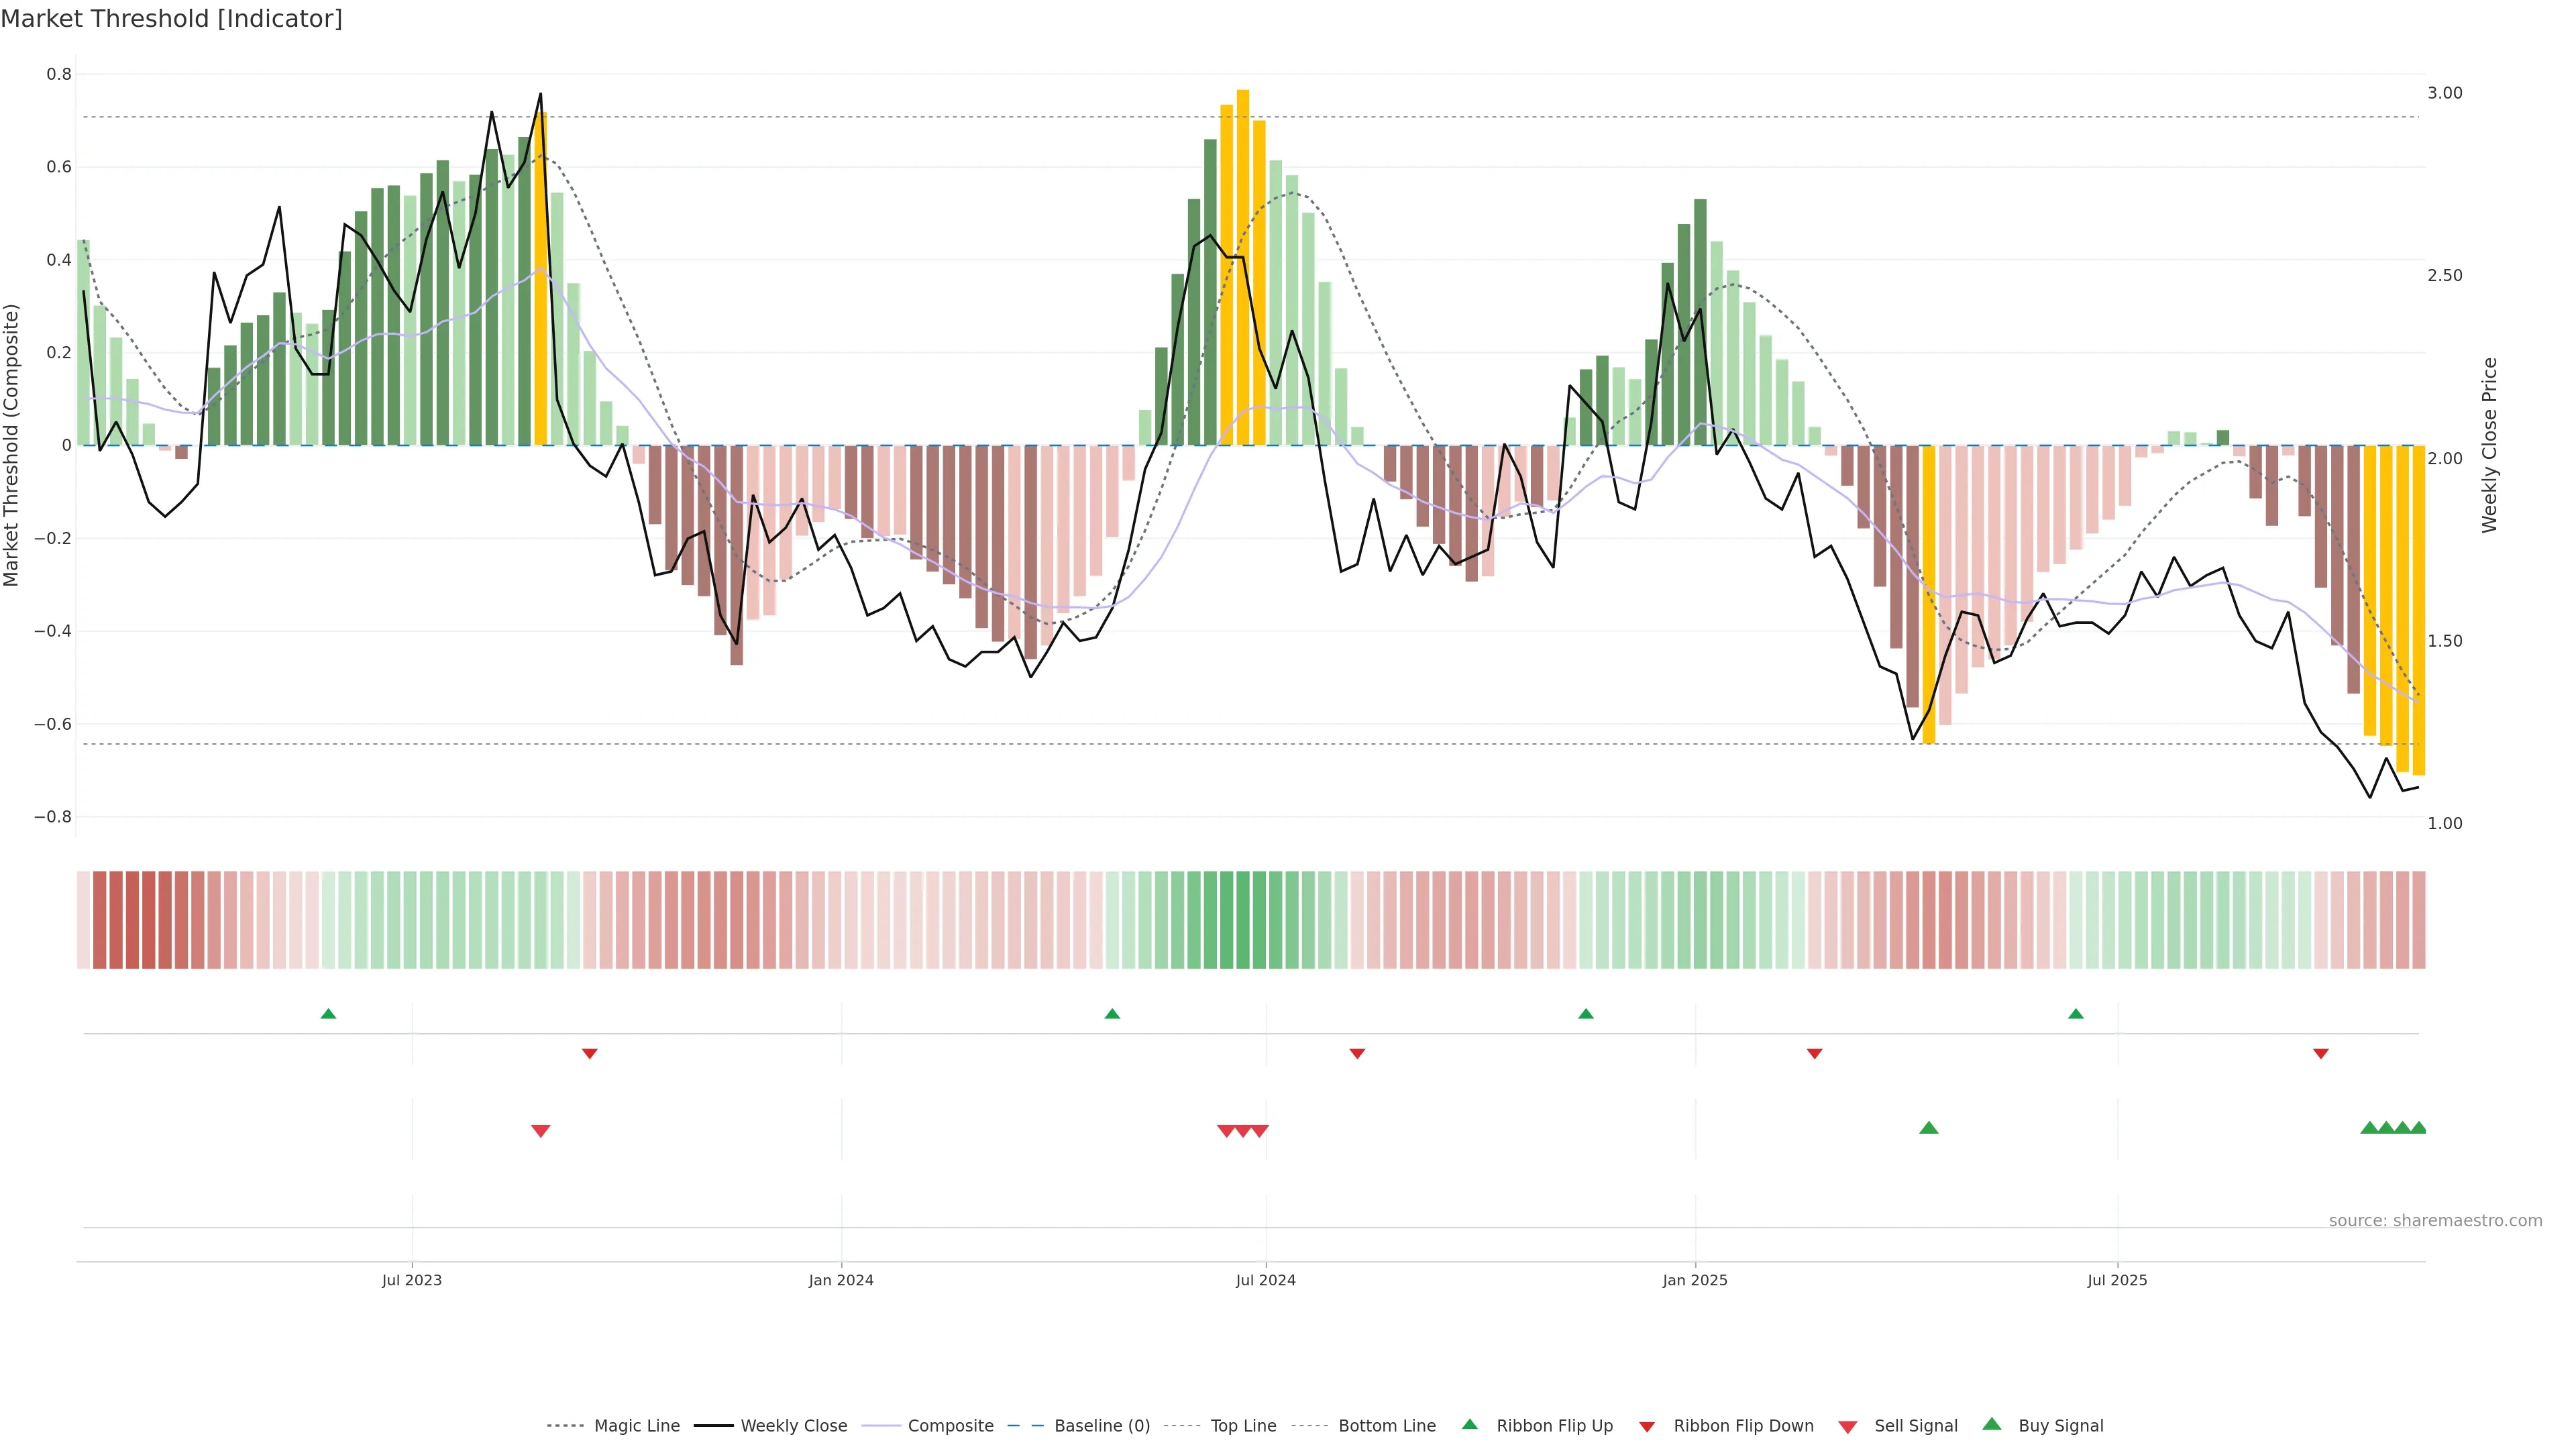Click the Jan 2025 x-axis label
This screenshot has width=2576, height=1449.
point(1694,1280)
